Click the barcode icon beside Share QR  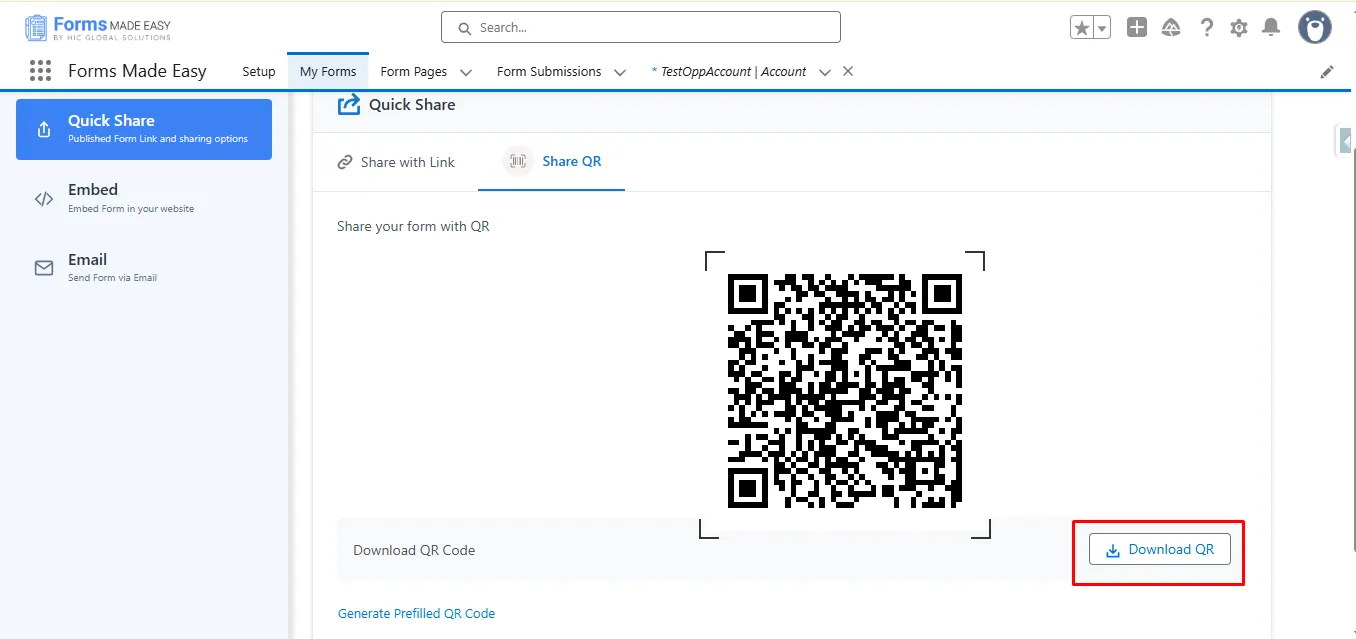click(x=518, y=161)
